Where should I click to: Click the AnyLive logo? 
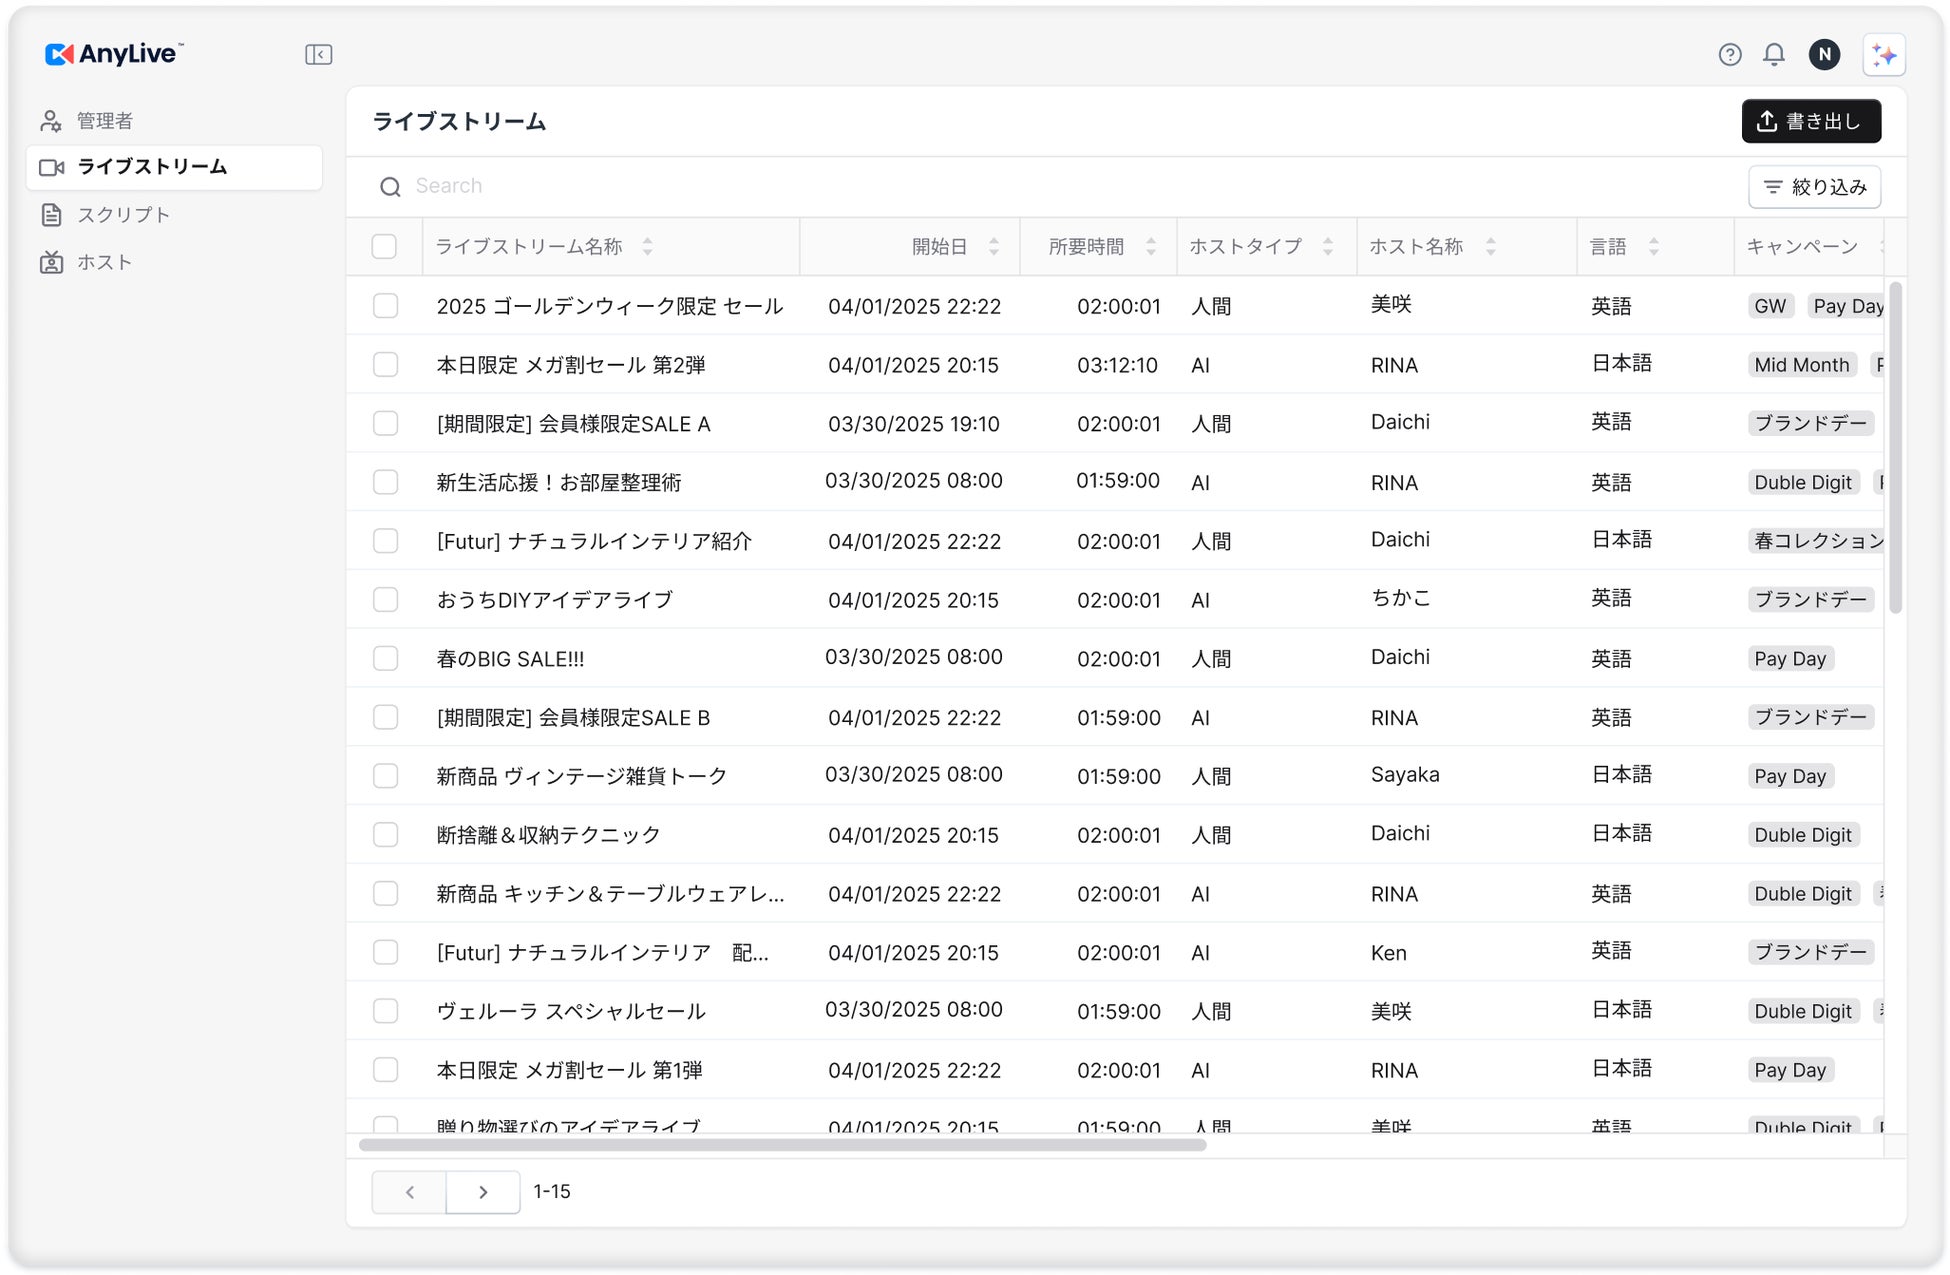point(111,54)
